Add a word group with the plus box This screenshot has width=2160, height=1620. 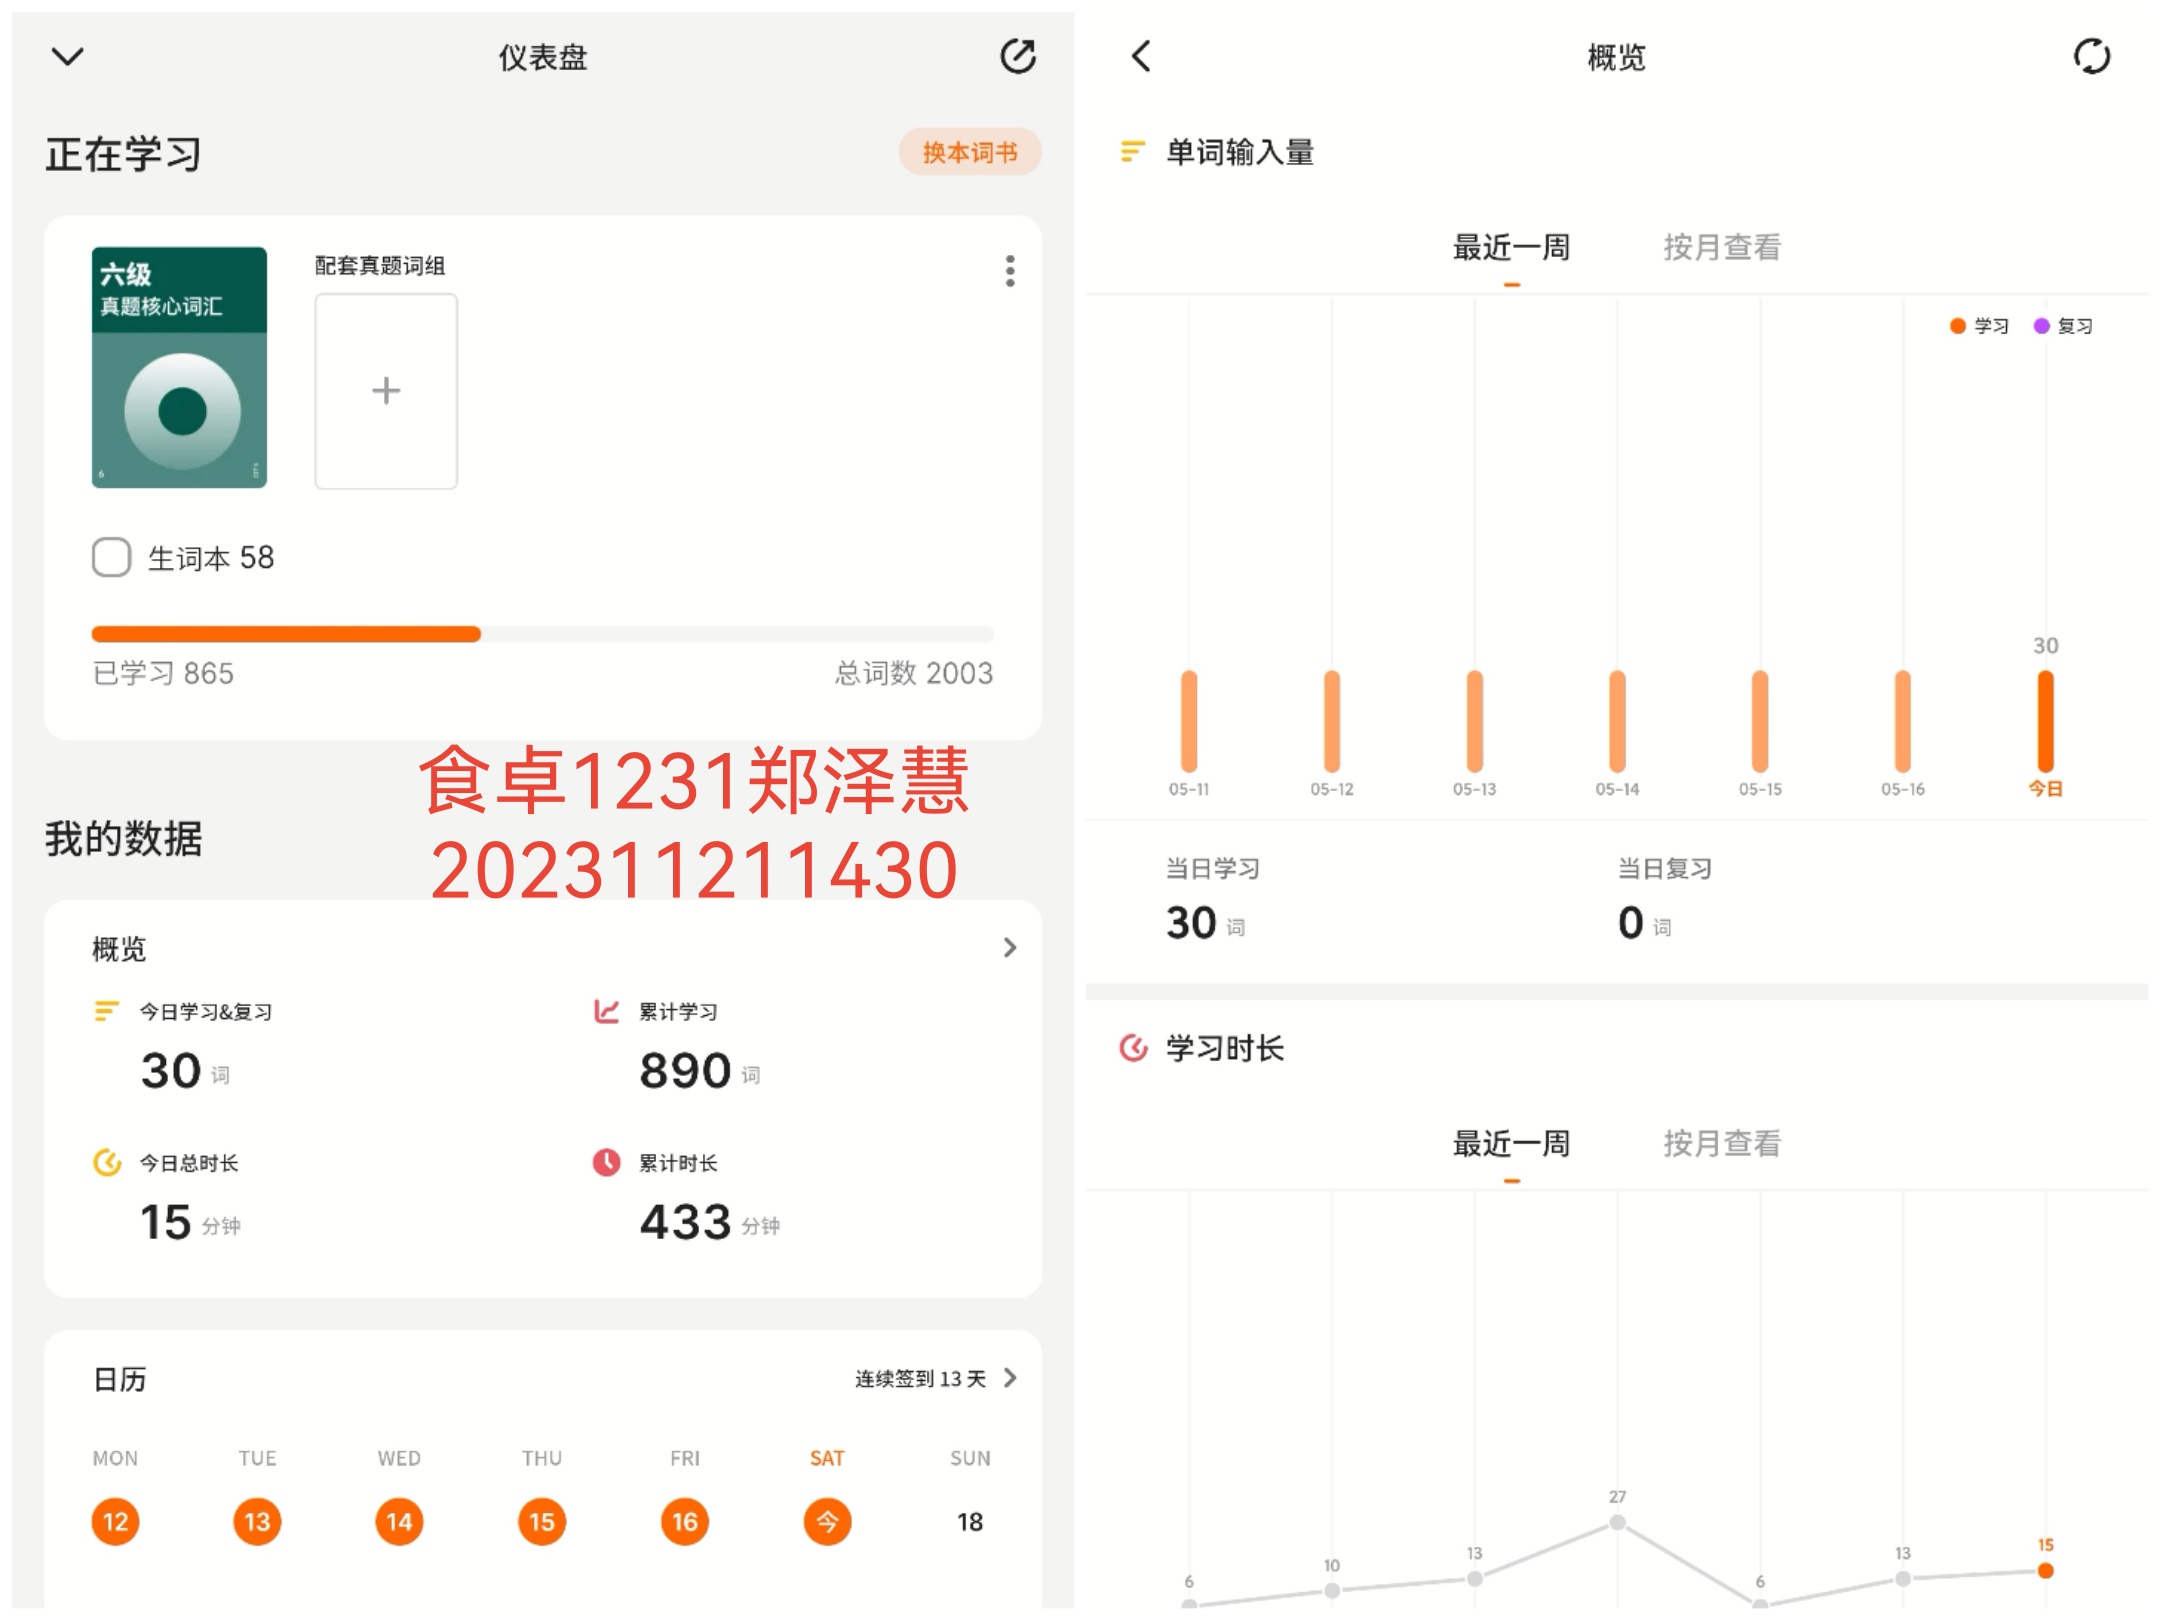(x=386, y=391)
